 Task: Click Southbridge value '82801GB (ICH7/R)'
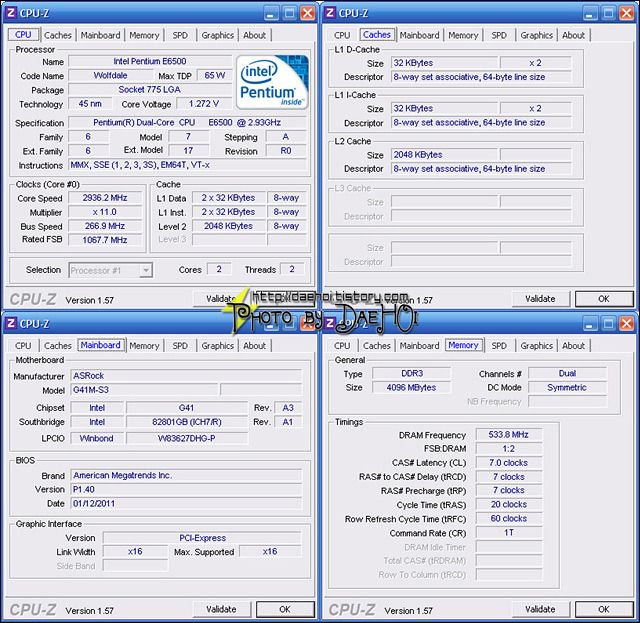187,422
